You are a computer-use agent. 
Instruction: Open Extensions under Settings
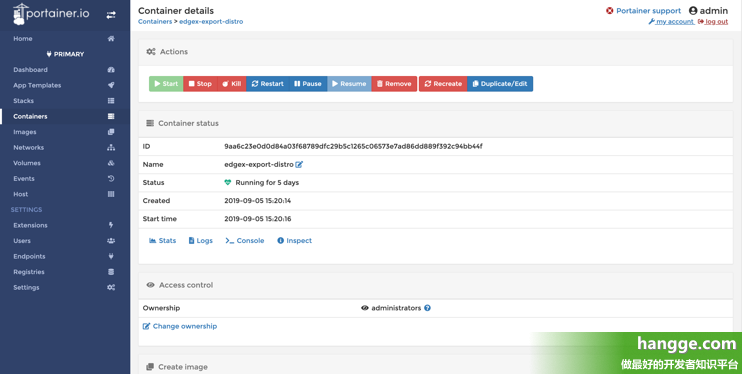pos(30,225)
